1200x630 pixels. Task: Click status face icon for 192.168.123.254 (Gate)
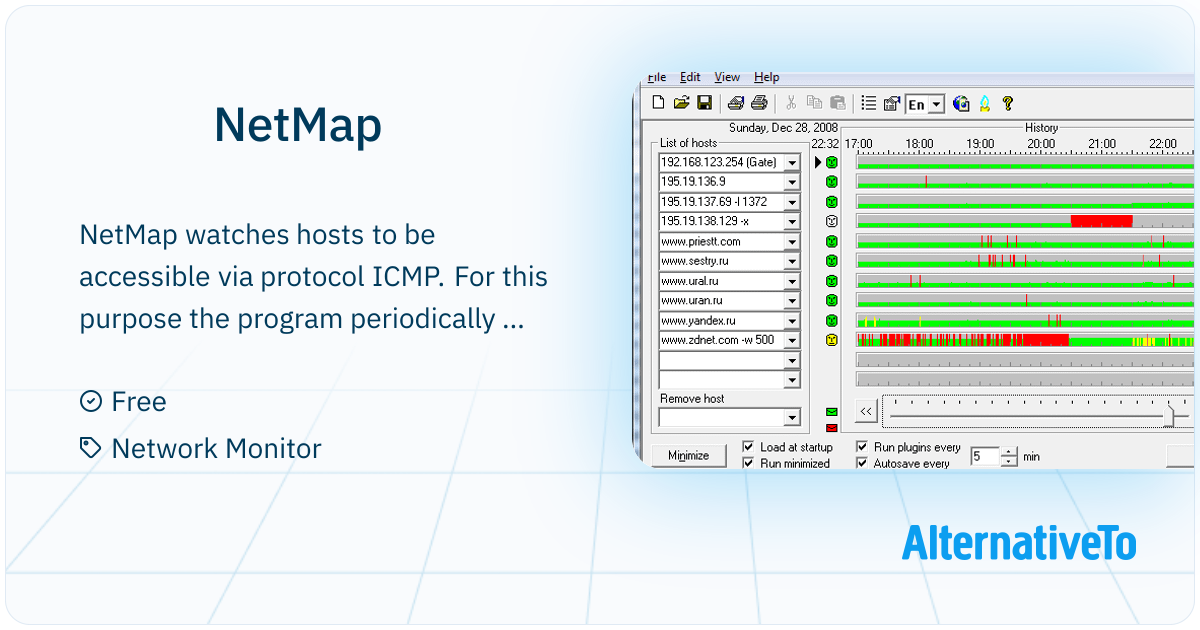831,162
